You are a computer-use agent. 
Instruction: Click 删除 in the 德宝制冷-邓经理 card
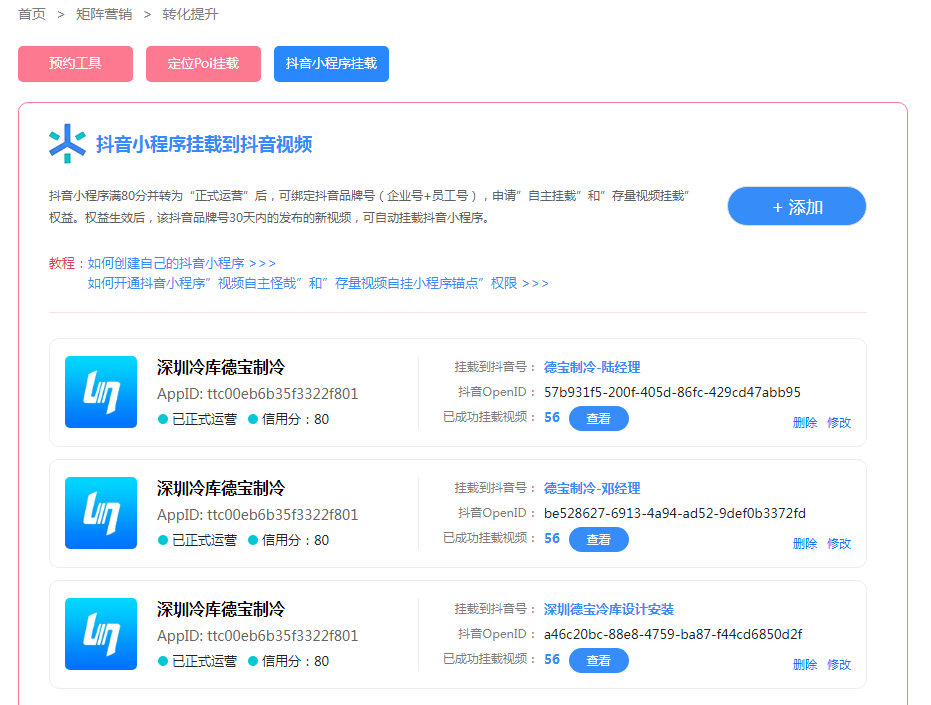tap(805, 543)
